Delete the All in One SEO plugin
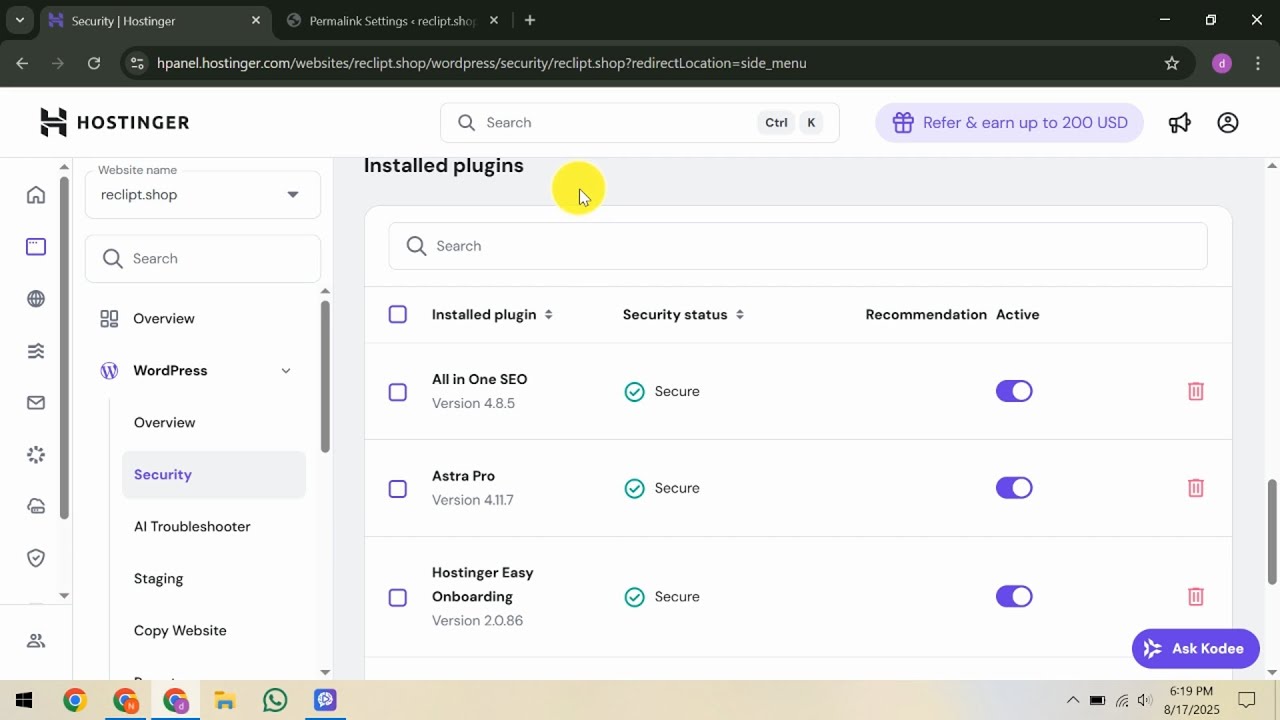The height and width of the screenshot is (720, 1280). tap(1195, 391)
